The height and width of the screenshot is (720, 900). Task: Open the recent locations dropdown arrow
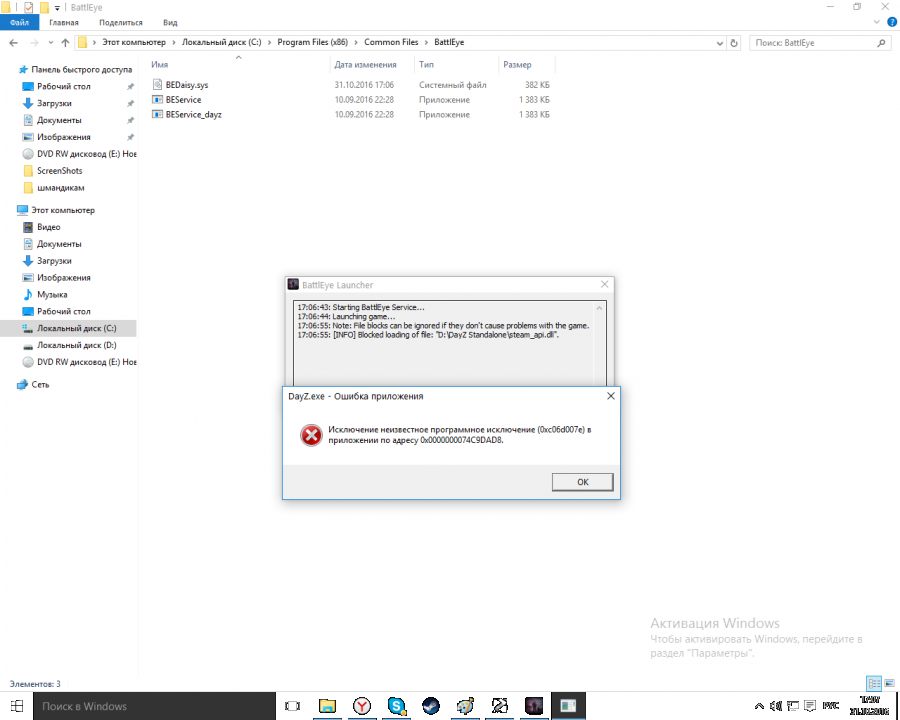[51, 42]
